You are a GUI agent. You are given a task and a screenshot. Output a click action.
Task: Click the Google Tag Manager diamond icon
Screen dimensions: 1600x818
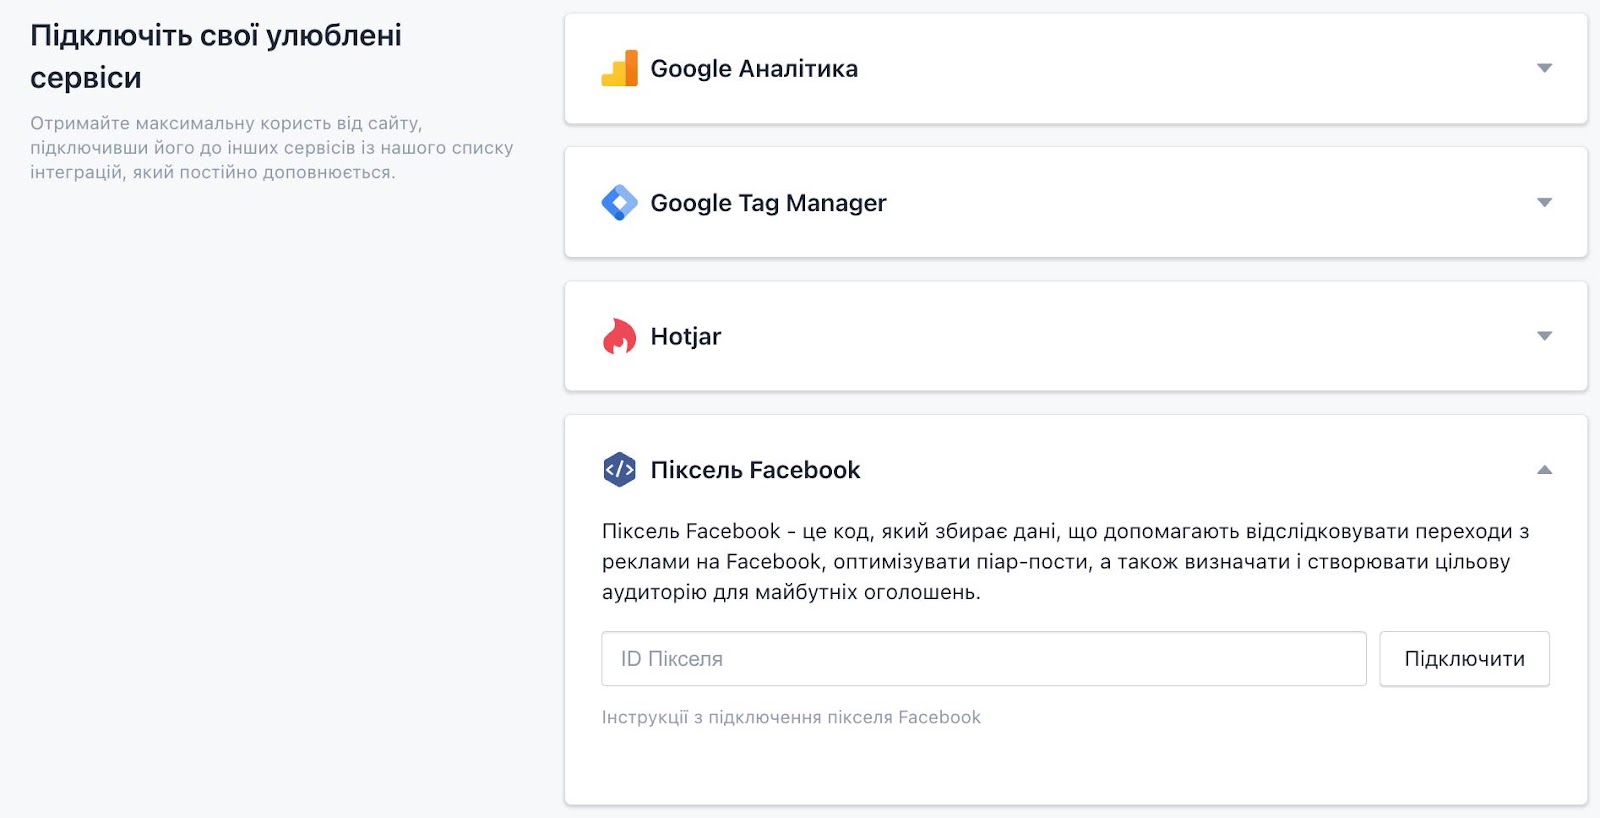(x=619, y=202)
